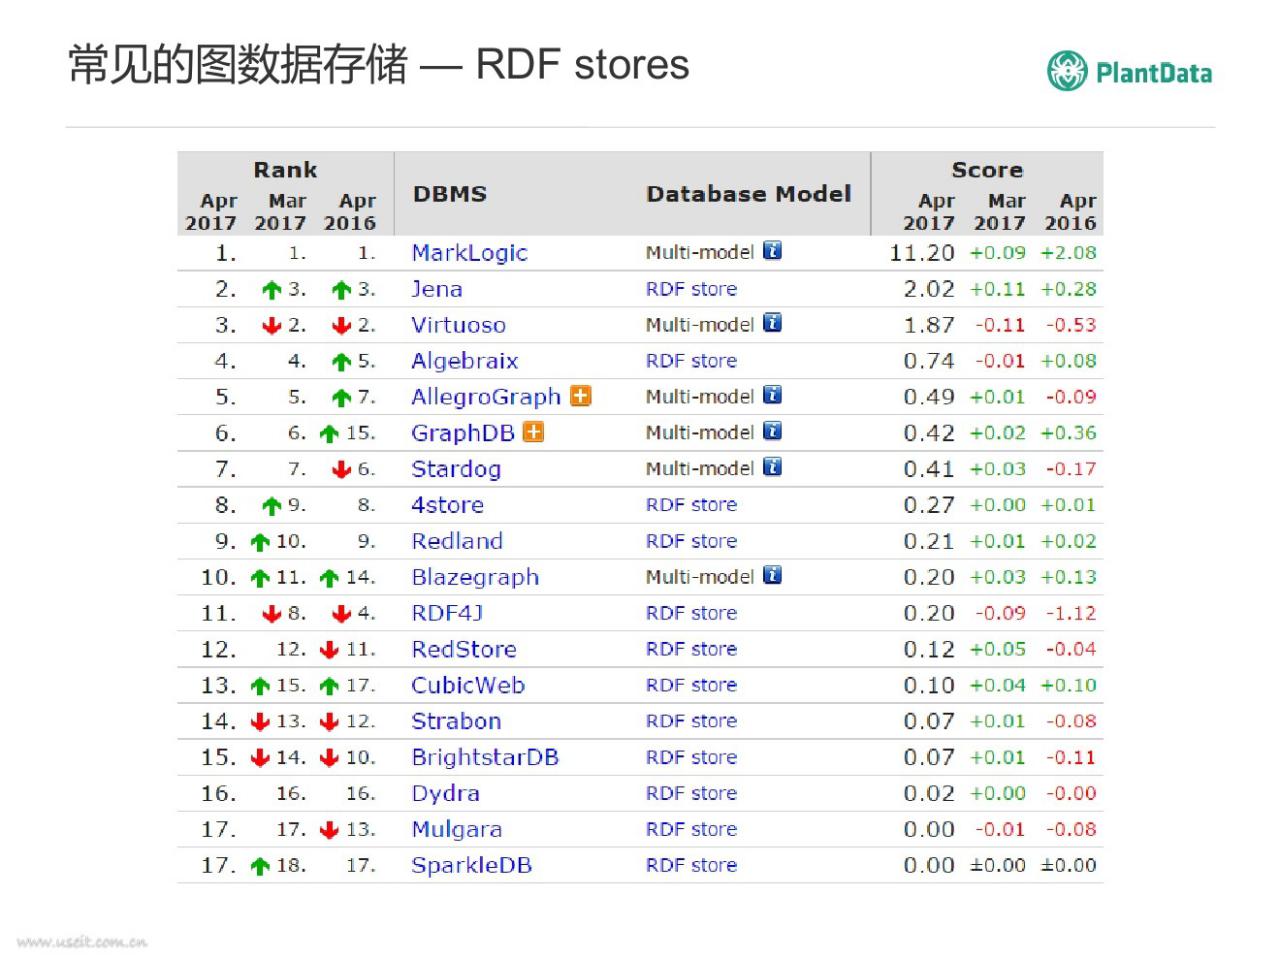This screenshot has width=1280, height=960.
Task: Click MarkLogic's score value 11.20
Action: pos(922,253)
